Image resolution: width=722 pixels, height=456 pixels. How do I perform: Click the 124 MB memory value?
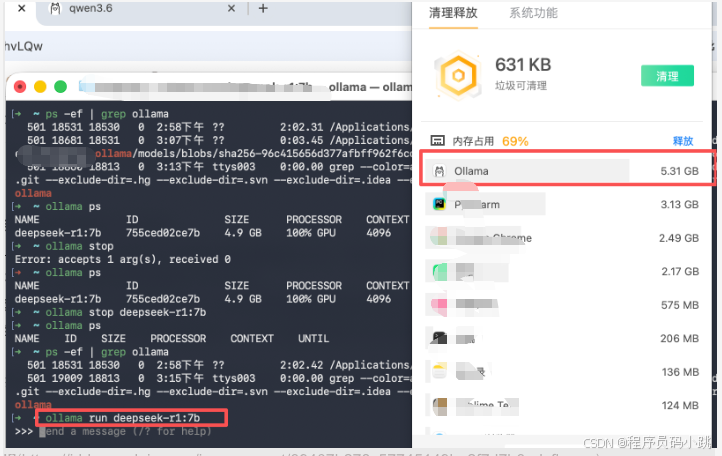(x=680, y=406)
